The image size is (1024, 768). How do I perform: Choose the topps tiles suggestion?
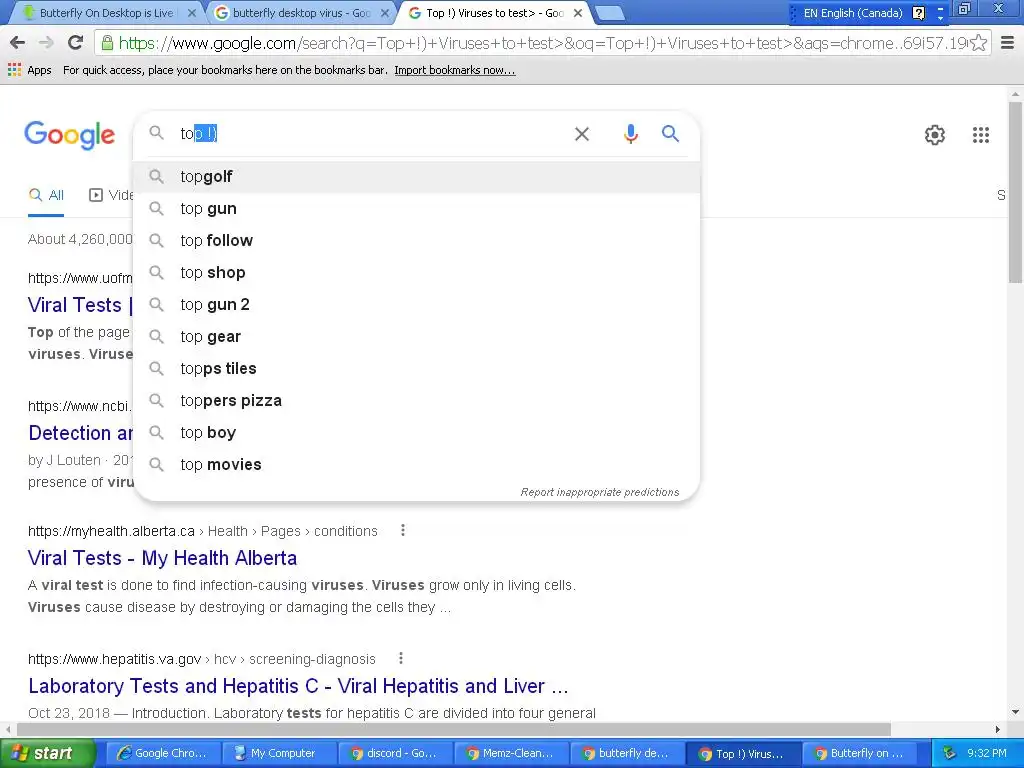click(x=417, y=369)
